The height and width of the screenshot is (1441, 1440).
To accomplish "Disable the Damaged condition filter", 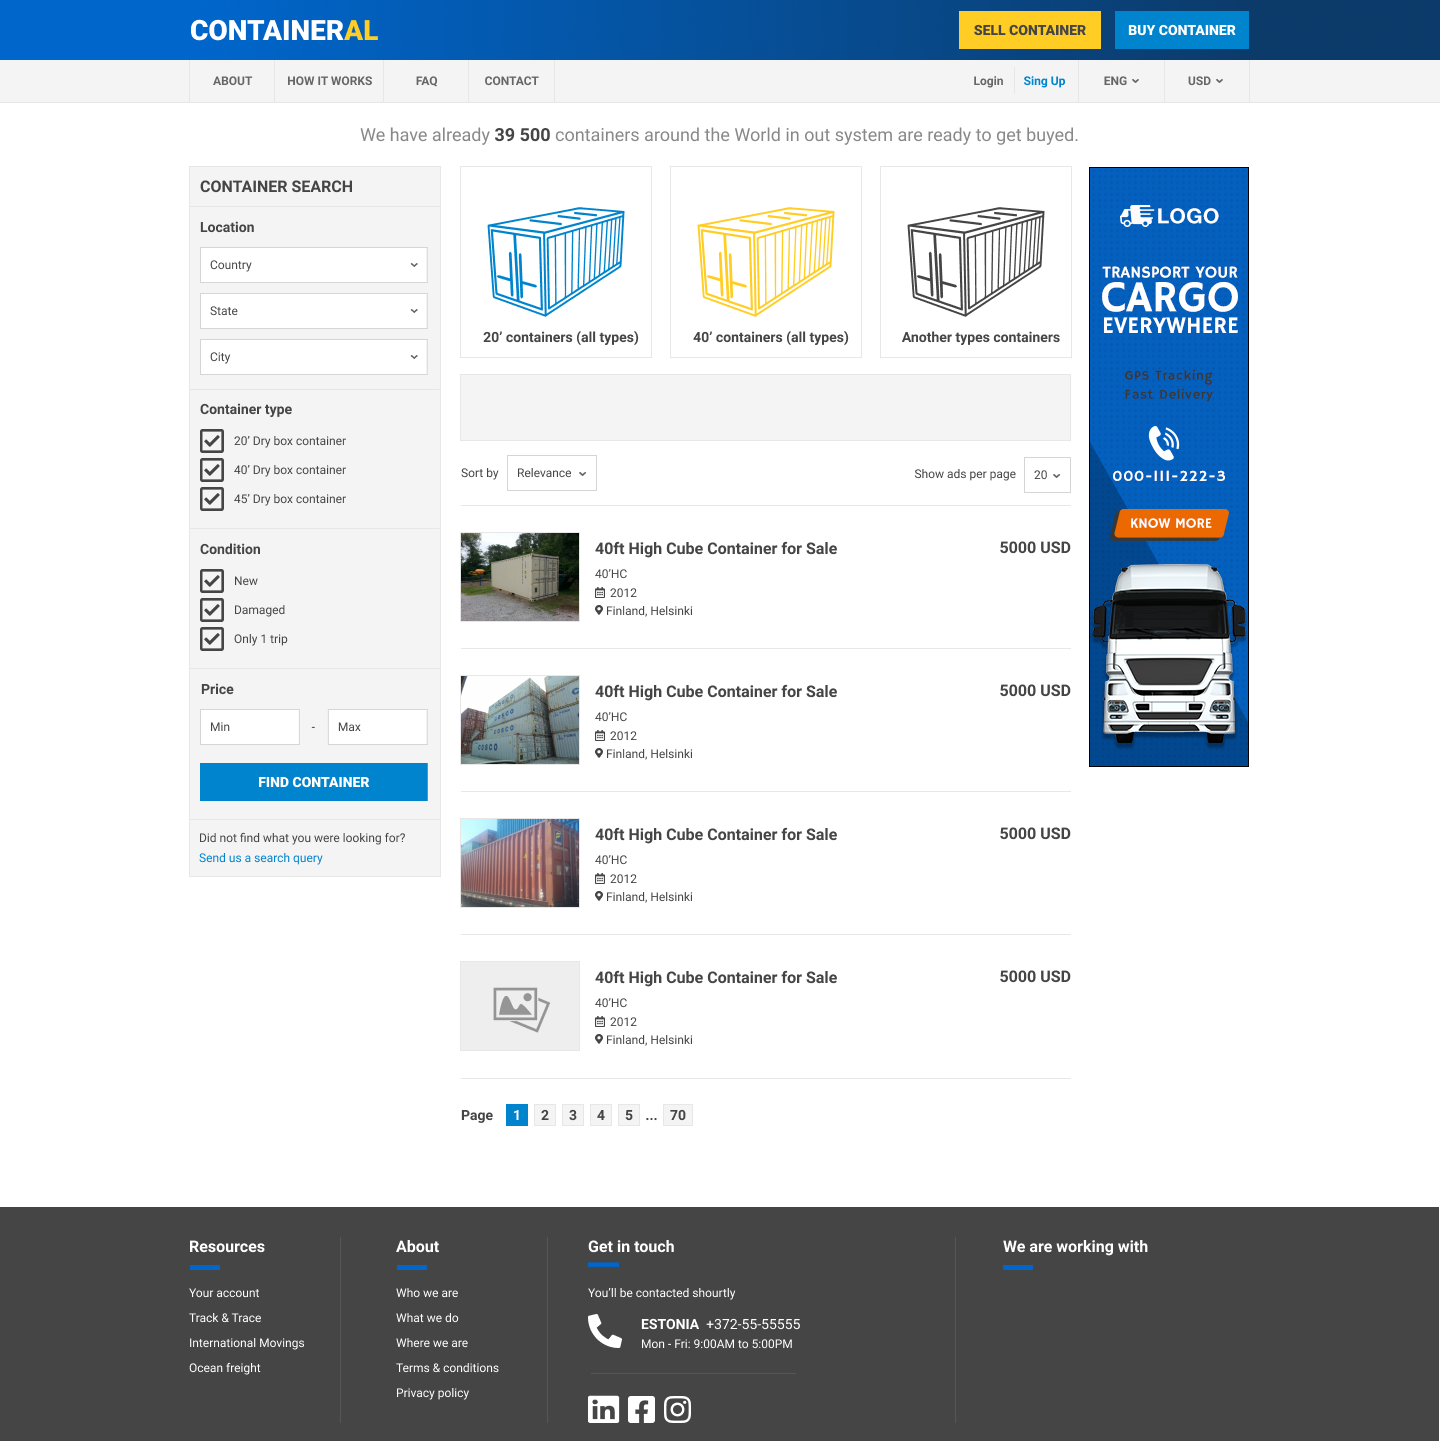I will (x=211, y=610).
